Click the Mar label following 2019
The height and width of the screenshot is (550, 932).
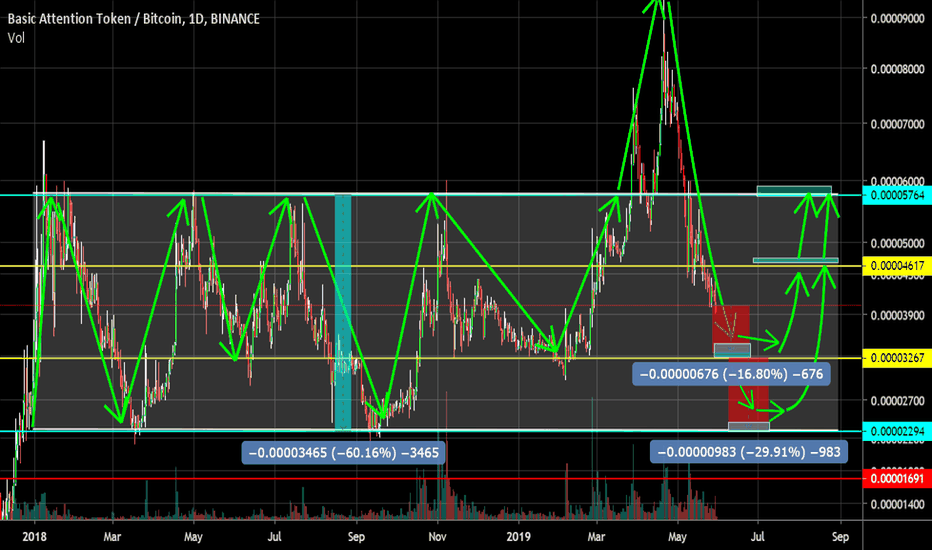click(x=596, y=537)
